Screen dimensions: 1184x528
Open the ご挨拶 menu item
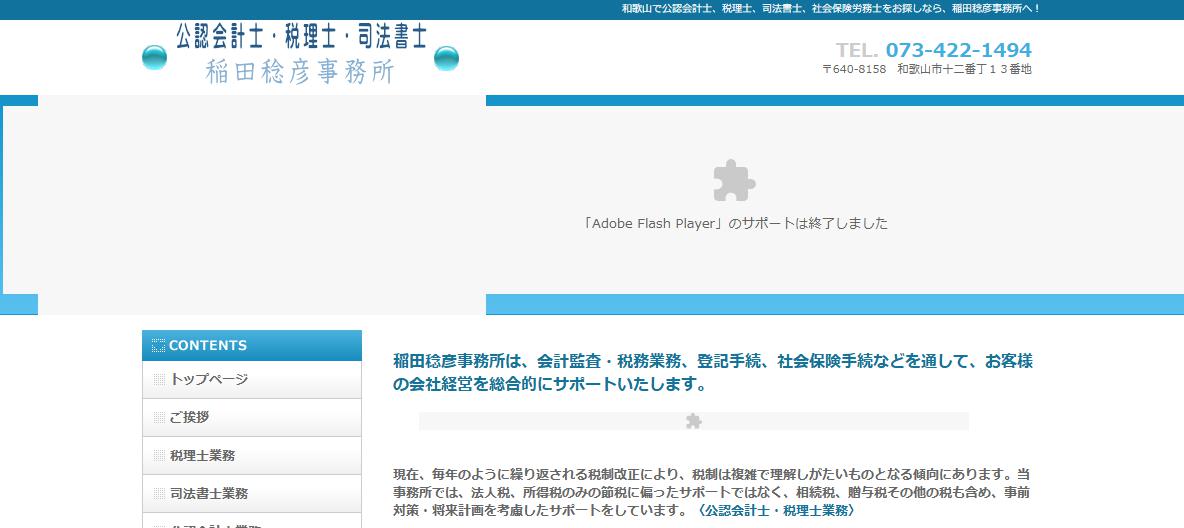(x=251, y=417)
